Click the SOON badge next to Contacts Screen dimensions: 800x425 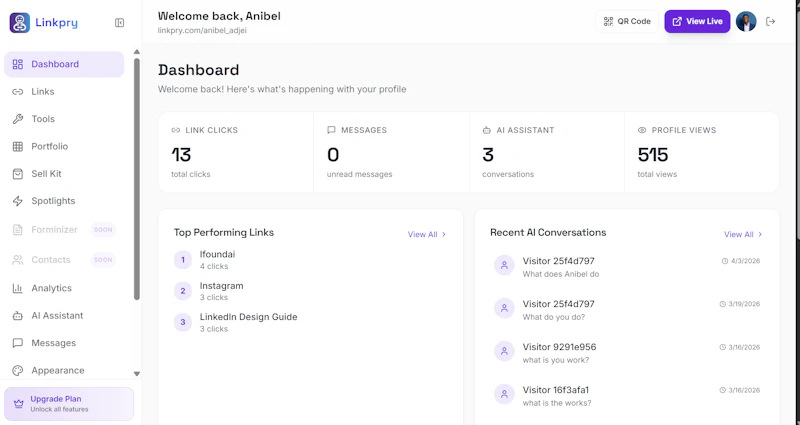tap(103, 260)
